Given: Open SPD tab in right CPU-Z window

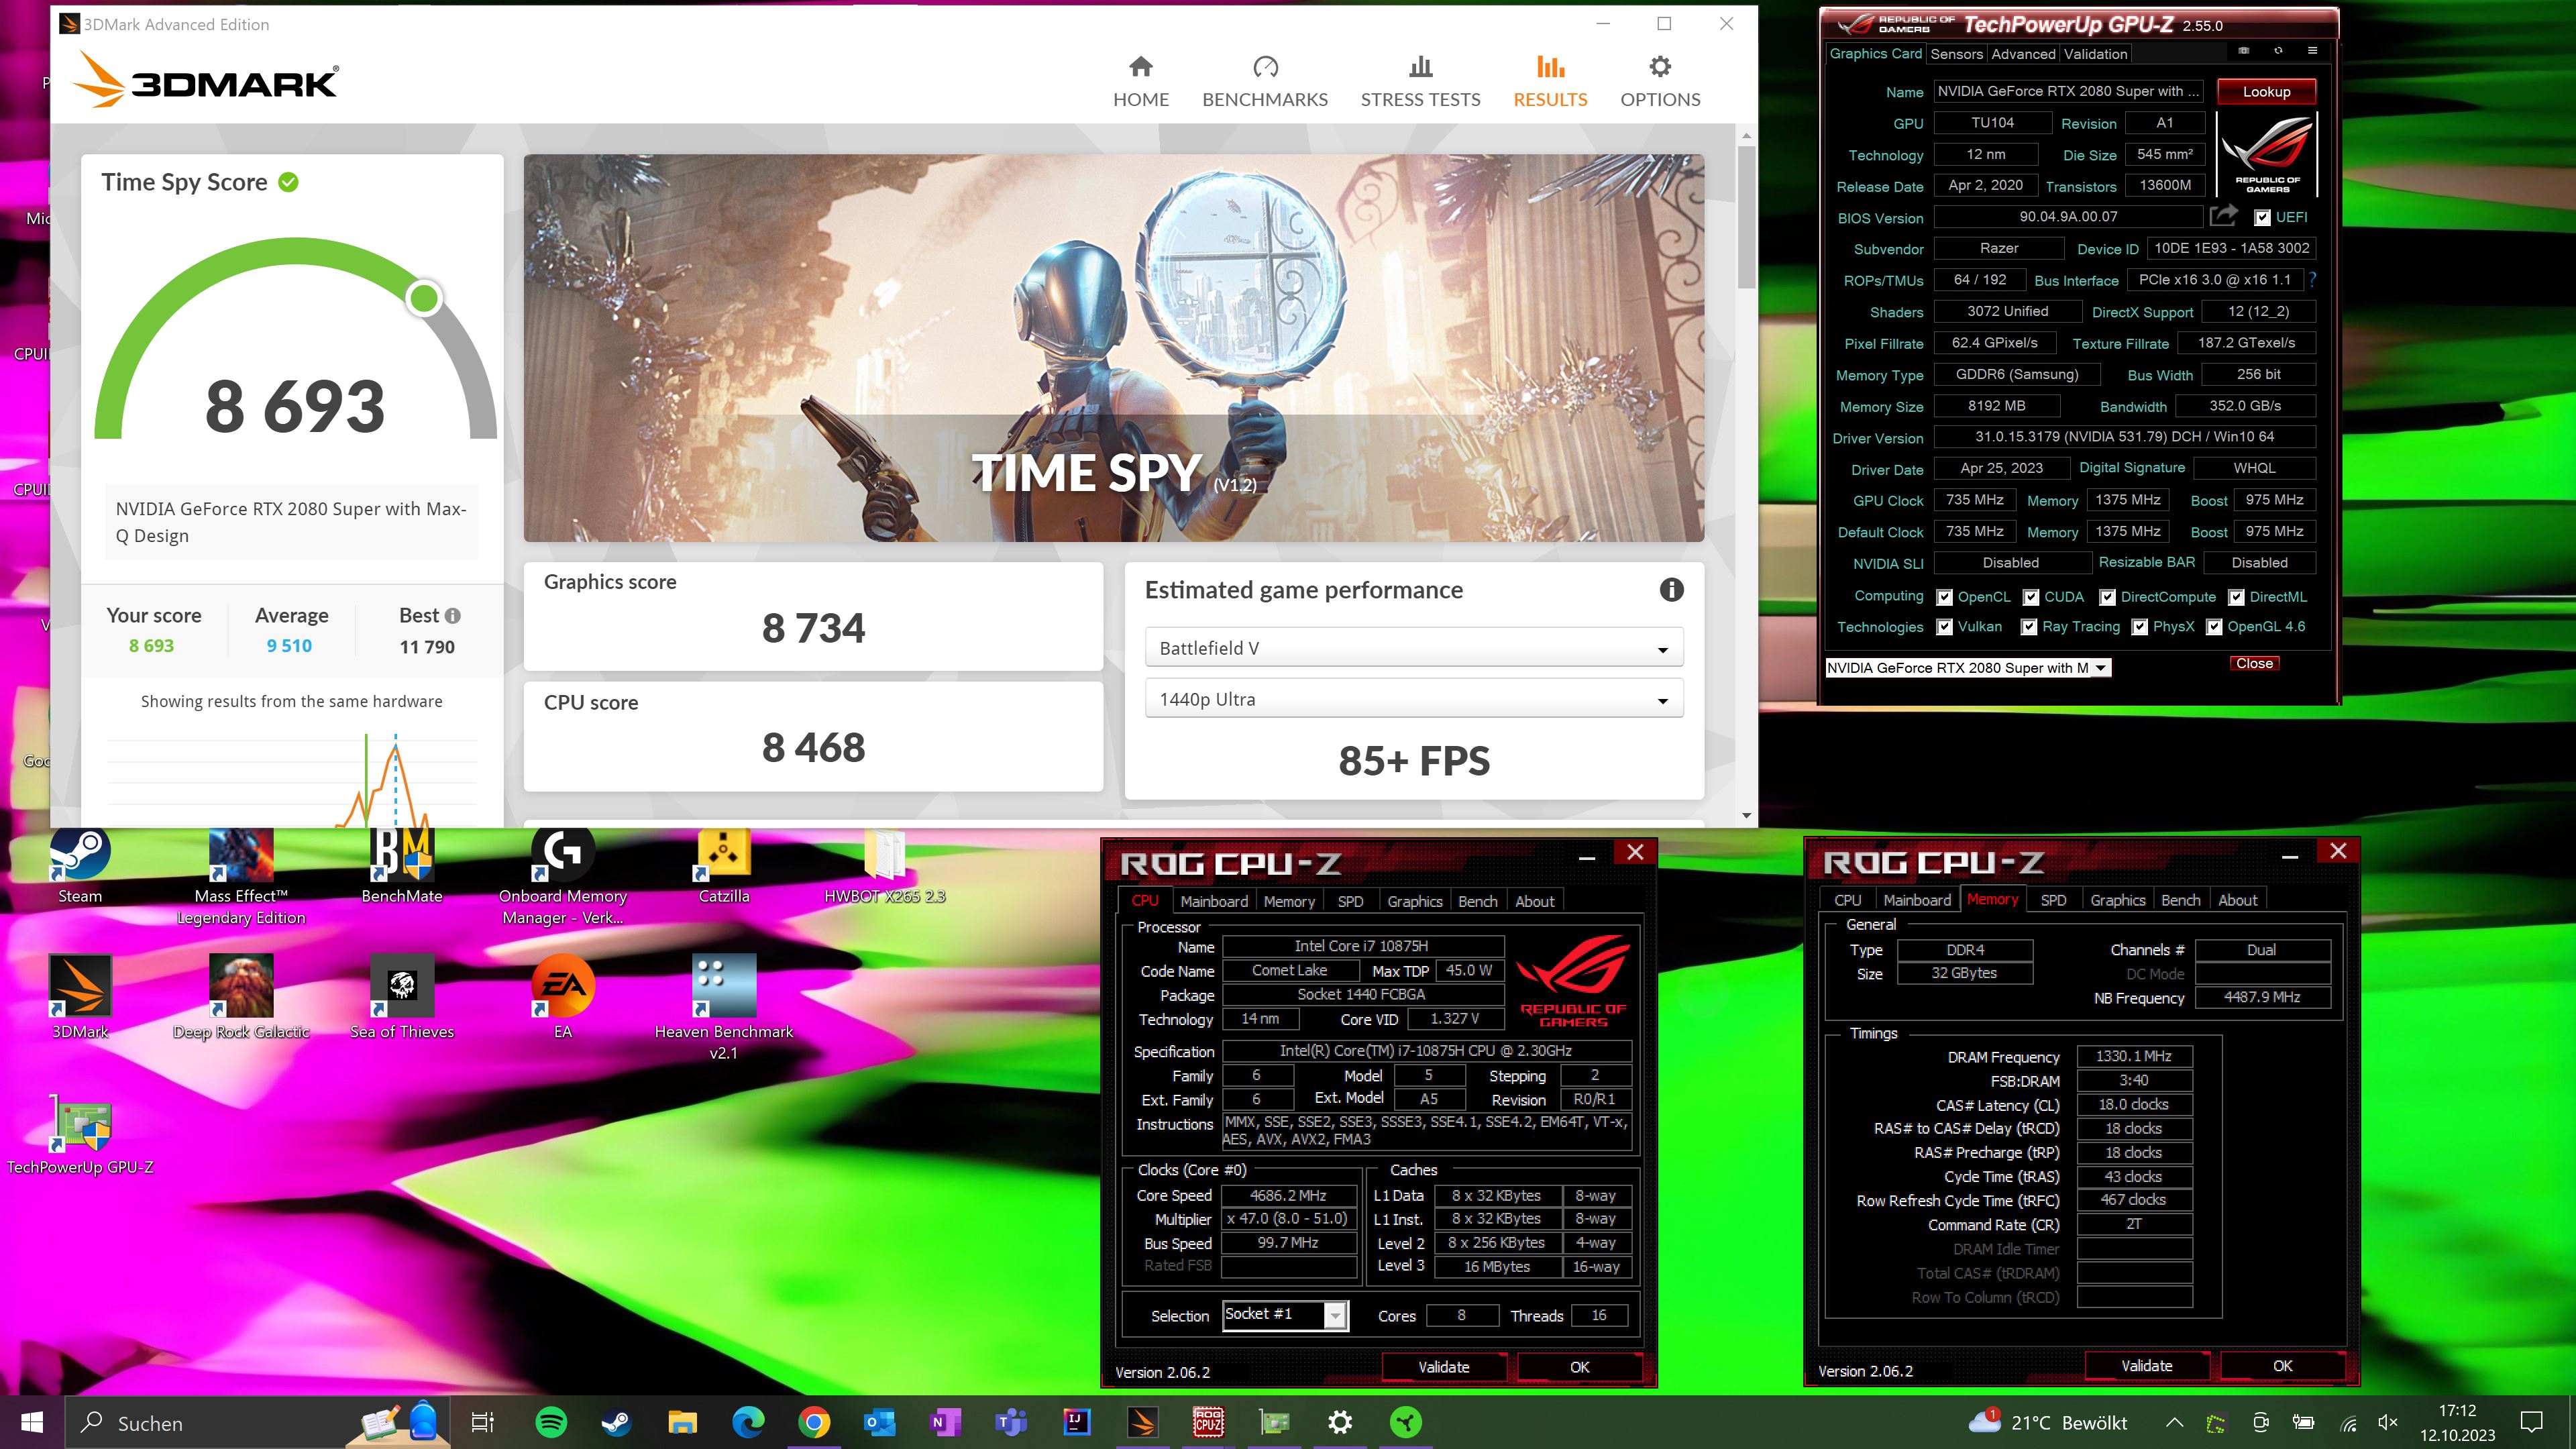Looking at the screenshot, I should pos(2053,900).
